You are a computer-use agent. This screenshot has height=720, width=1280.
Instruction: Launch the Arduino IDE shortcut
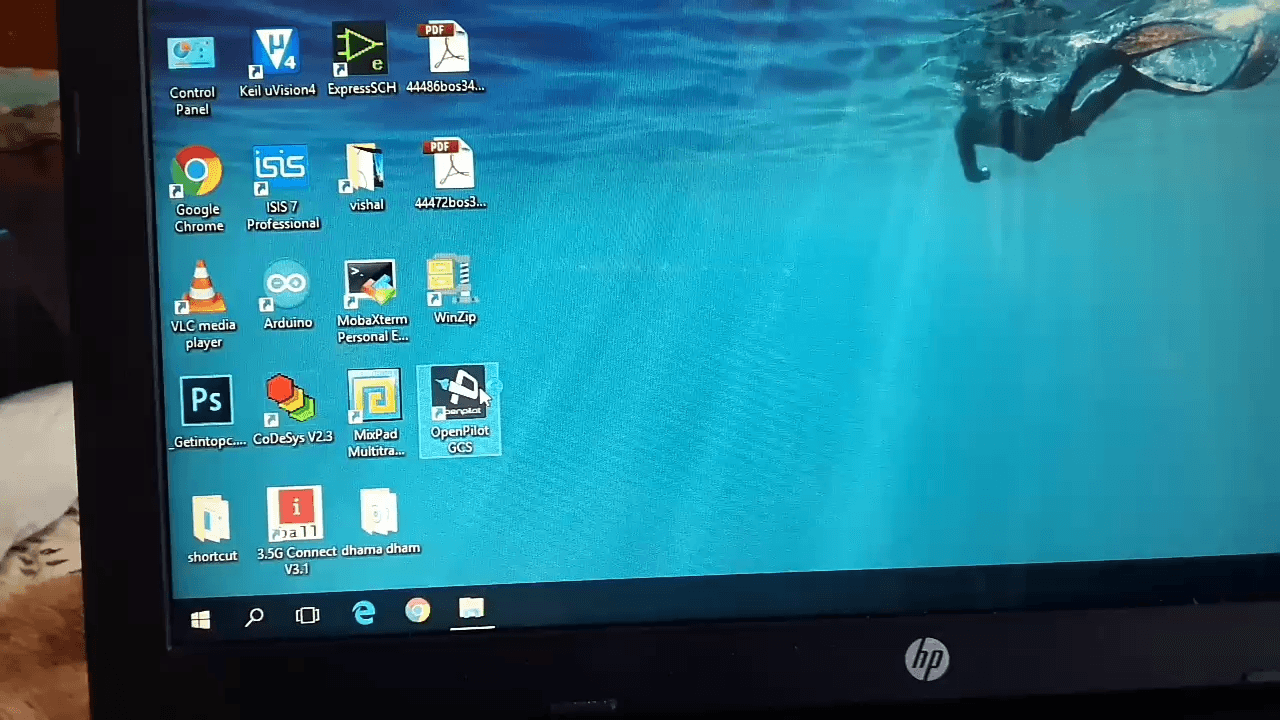(287, 287)
